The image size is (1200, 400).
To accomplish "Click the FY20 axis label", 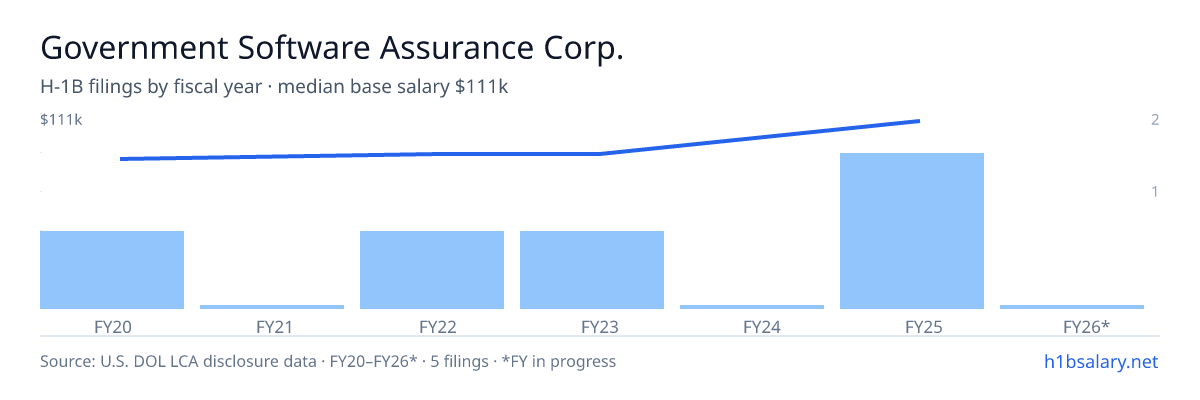I will pos(112,326).
